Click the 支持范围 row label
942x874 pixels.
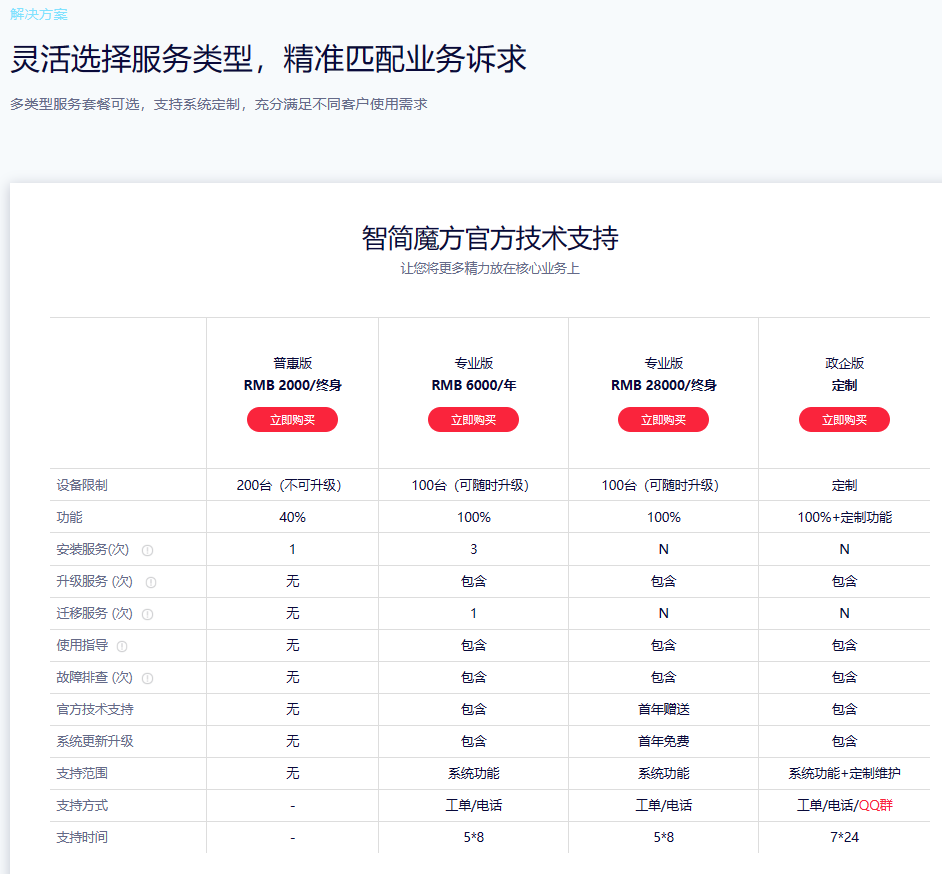82,773
